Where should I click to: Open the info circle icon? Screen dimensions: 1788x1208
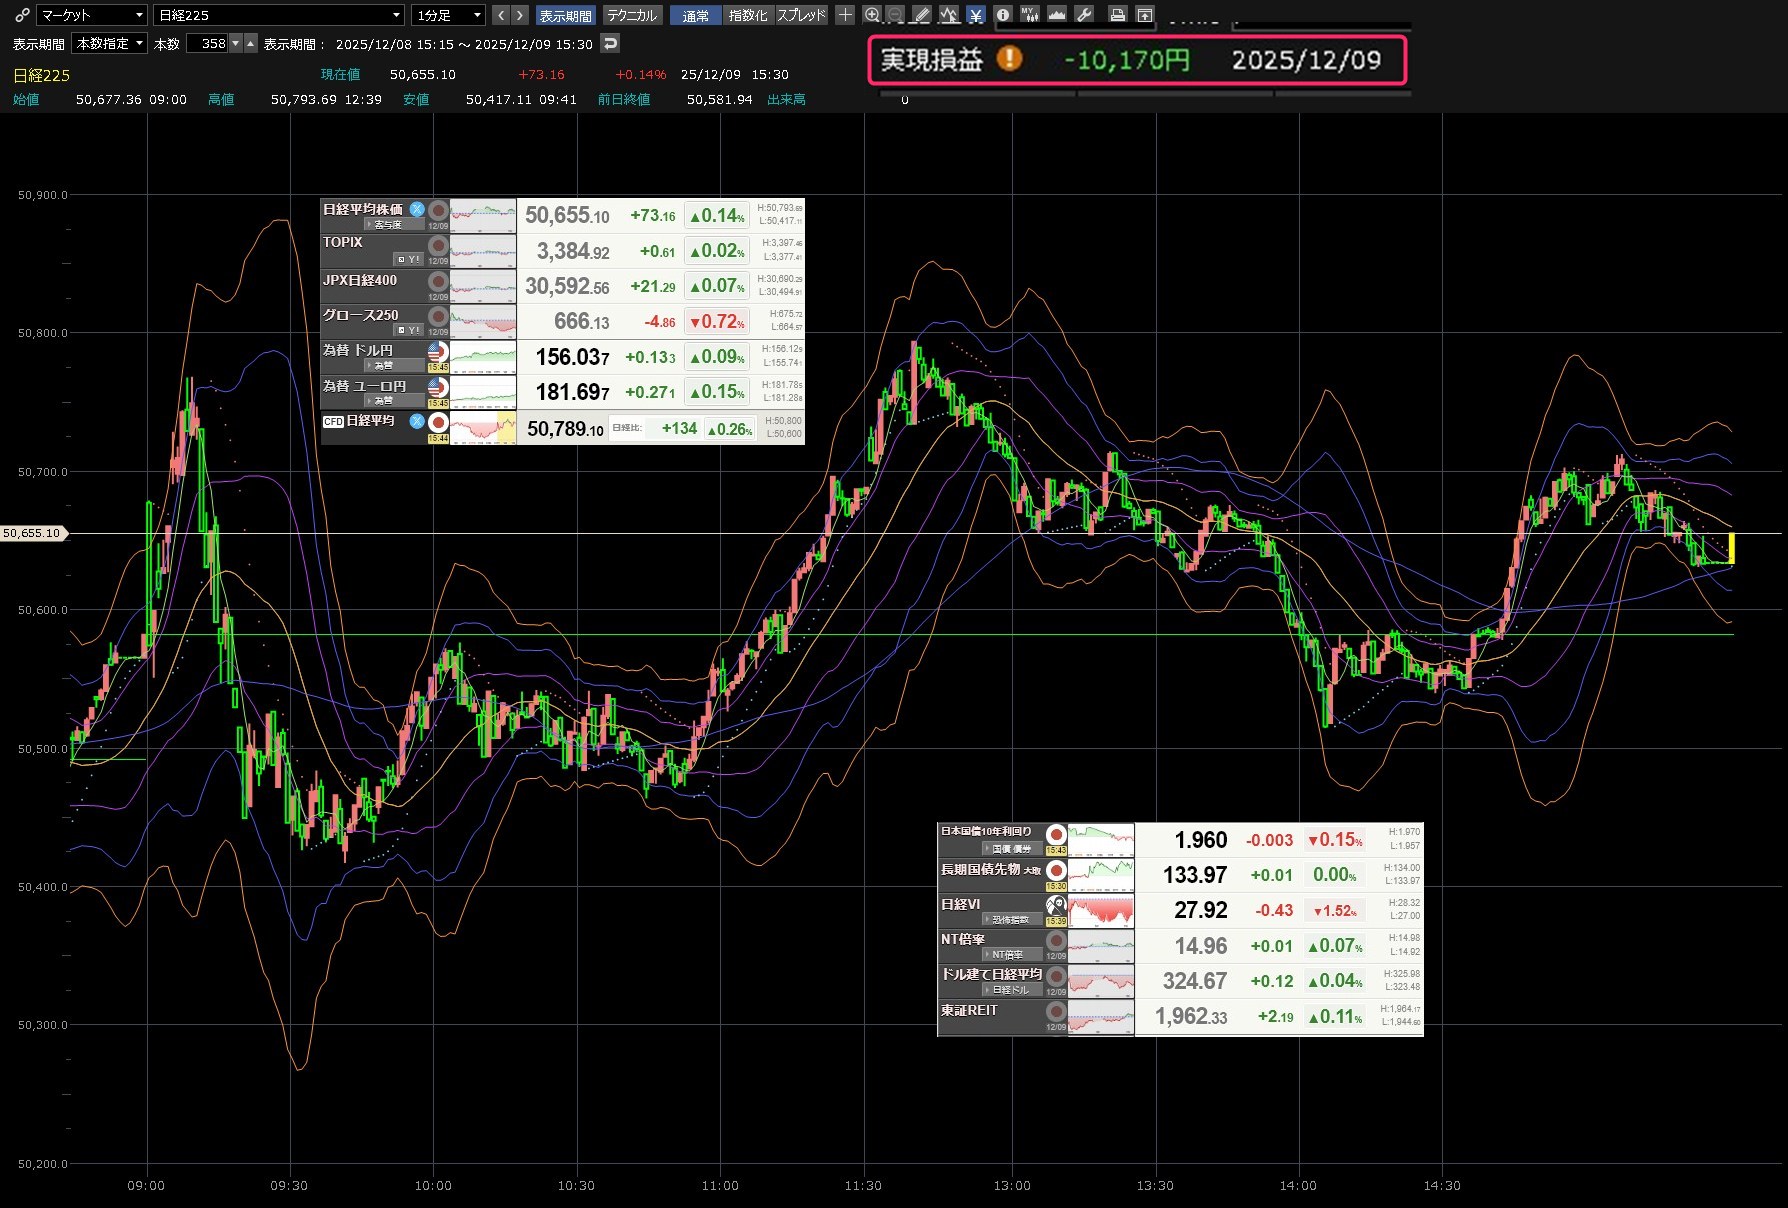[x=1003, y=15]
